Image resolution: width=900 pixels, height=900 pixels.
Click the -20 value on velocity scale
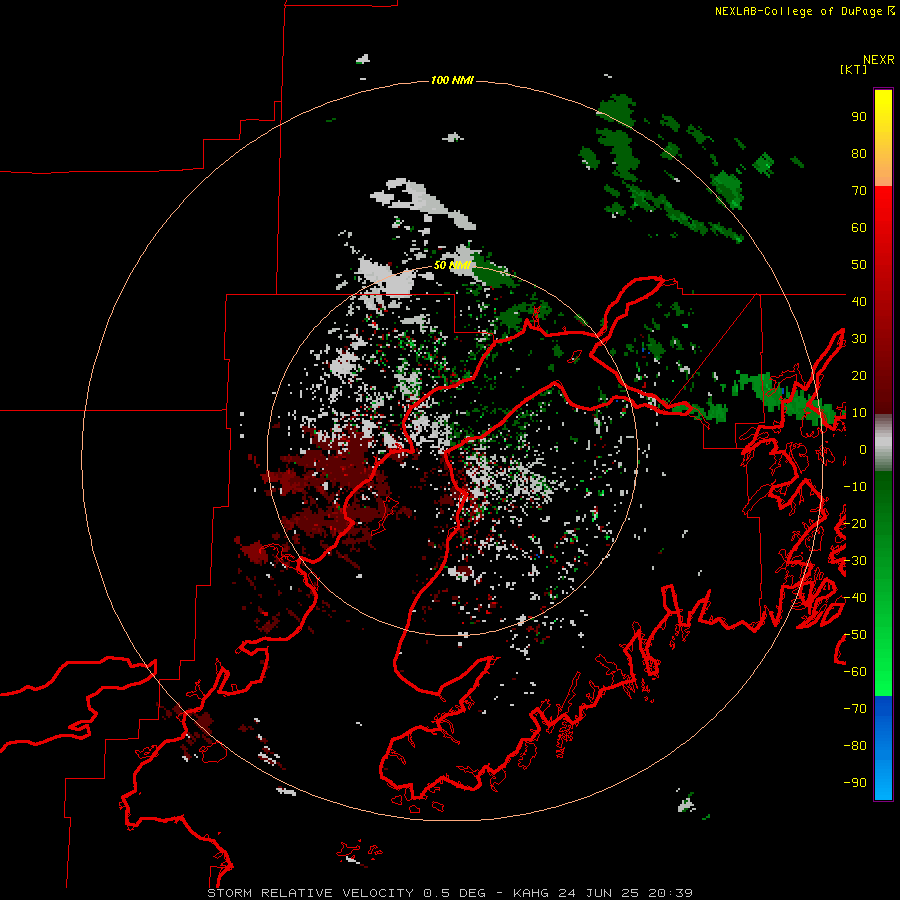pyautogui.click(x=855, y=523)
